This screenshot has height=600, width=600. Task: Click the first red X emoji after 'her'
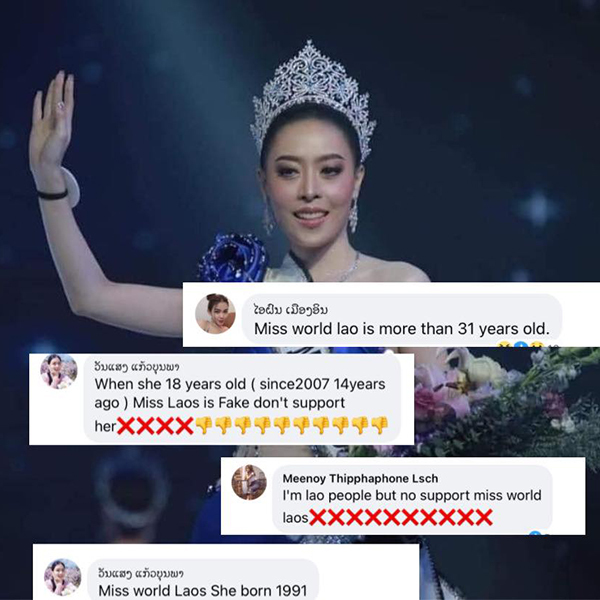pyautogui.click(x=126, y=426)
